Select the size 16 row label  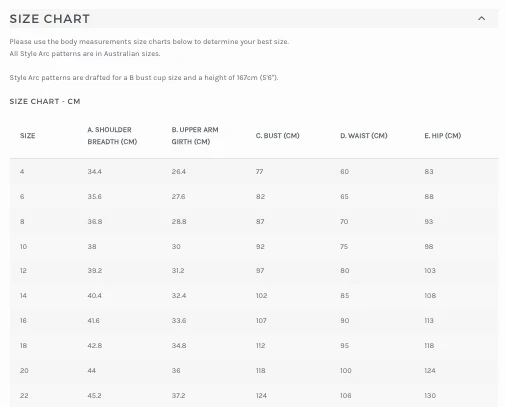[x=23, y=321]
